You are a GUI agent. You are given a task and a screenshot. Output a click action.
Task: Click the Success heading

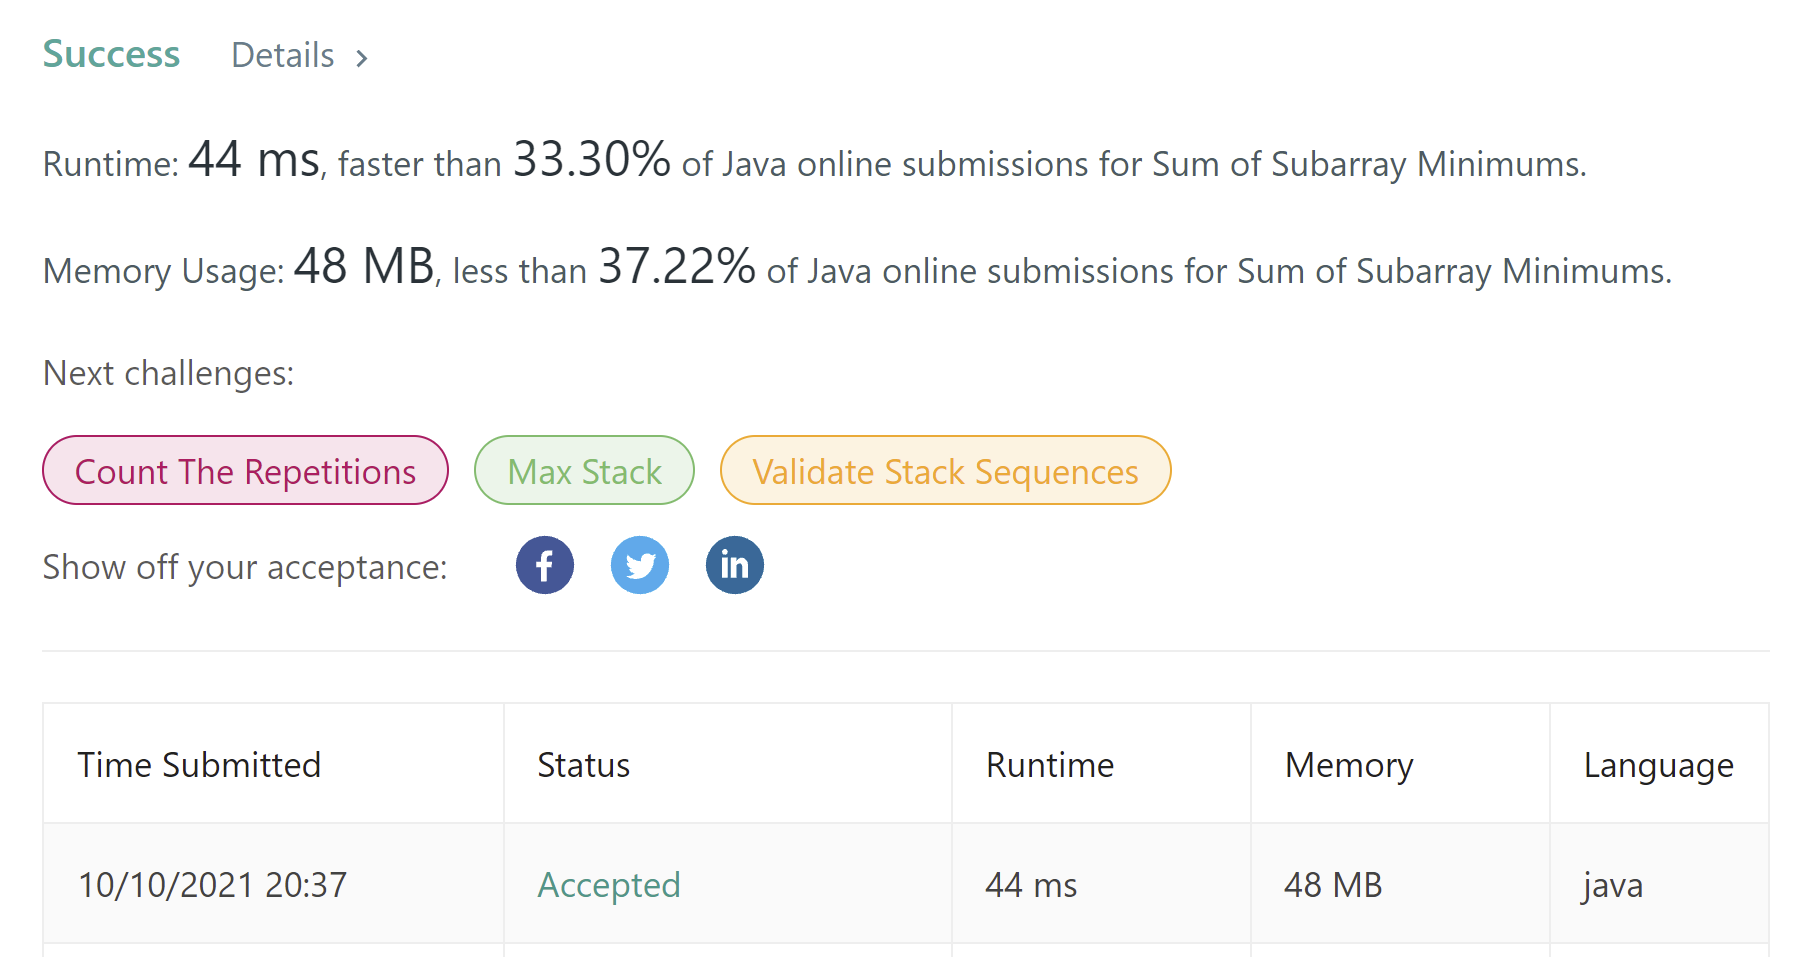point(111,54)
